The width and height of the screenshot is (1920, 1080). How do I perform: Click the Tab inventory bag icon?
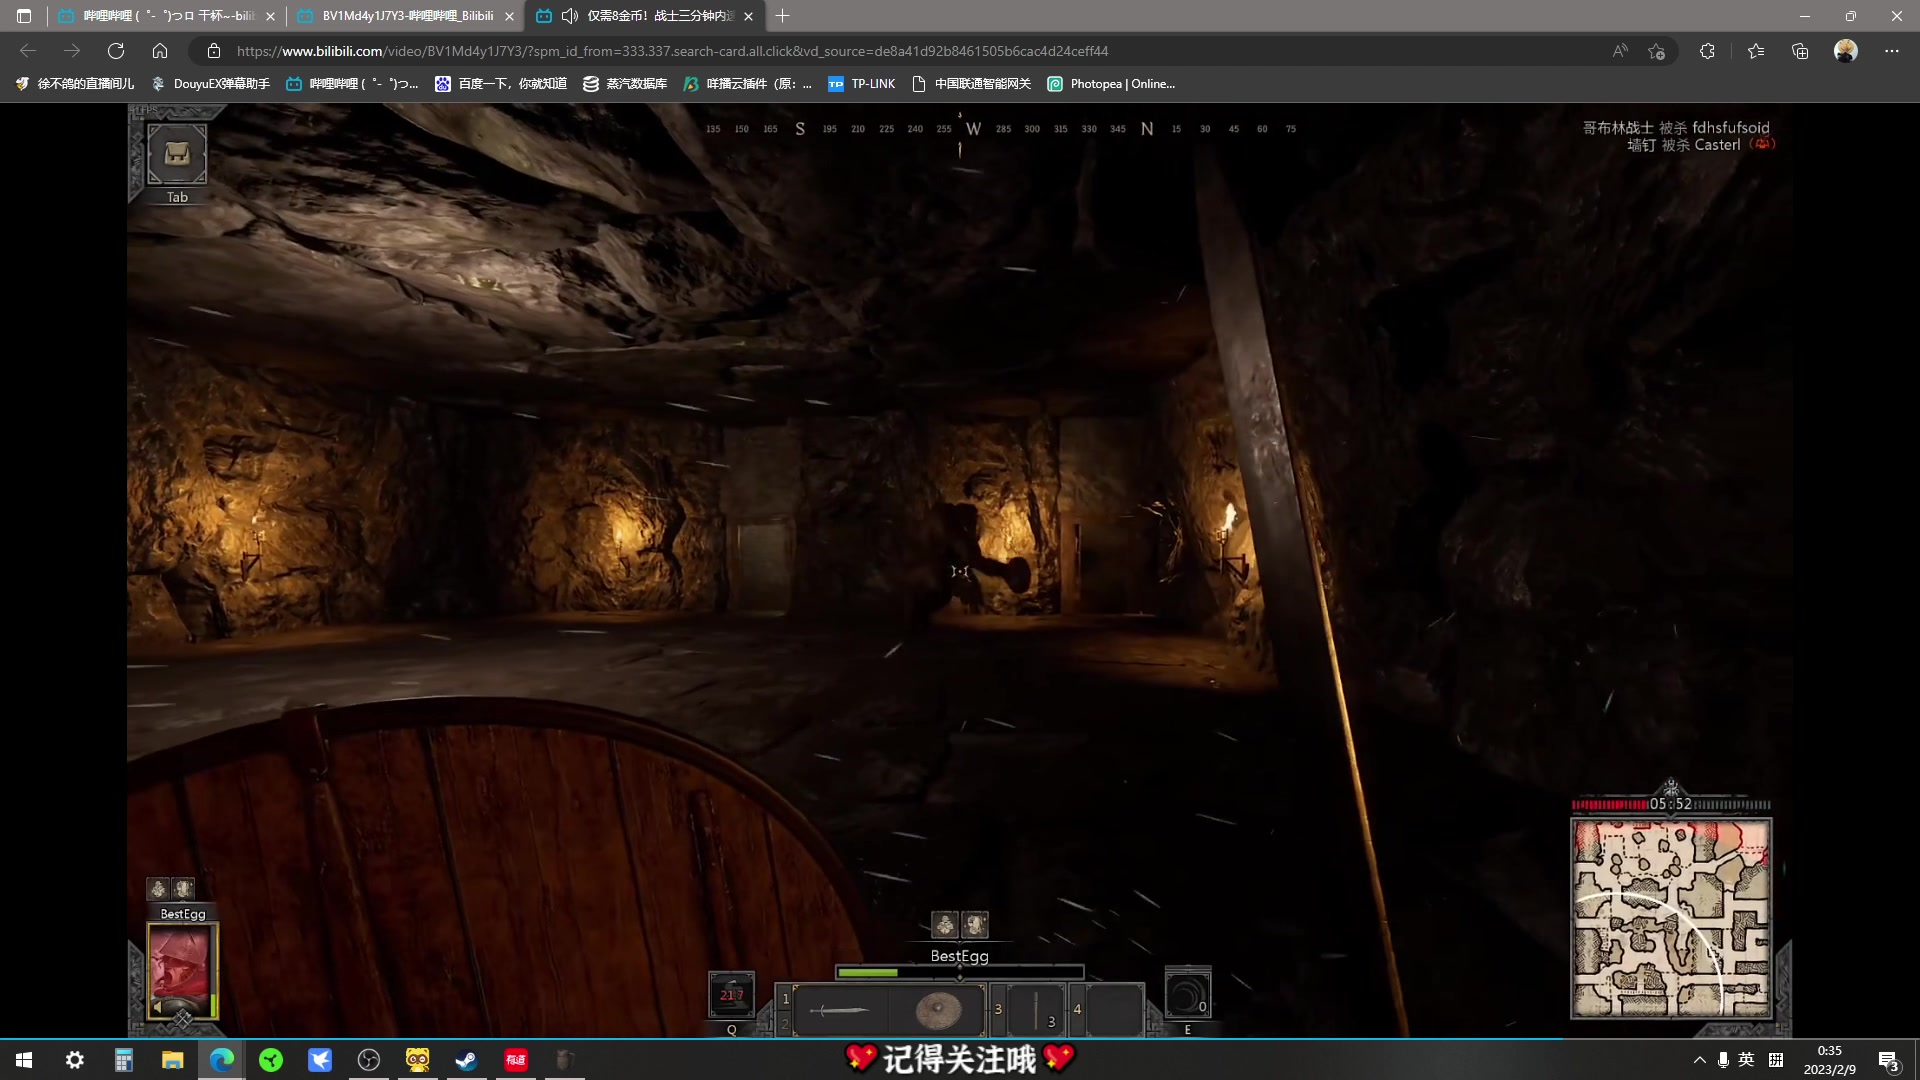[177, 154]
